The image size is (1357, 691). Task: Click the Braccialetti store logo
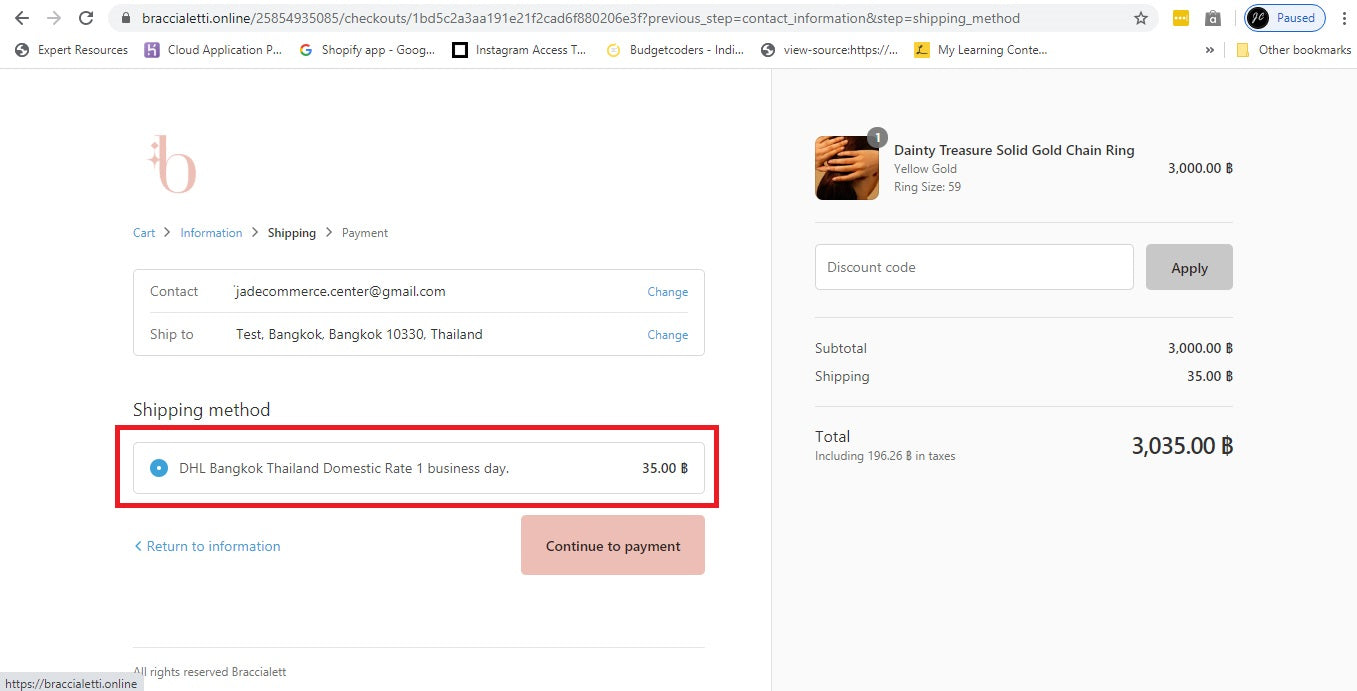pos(173,164)
